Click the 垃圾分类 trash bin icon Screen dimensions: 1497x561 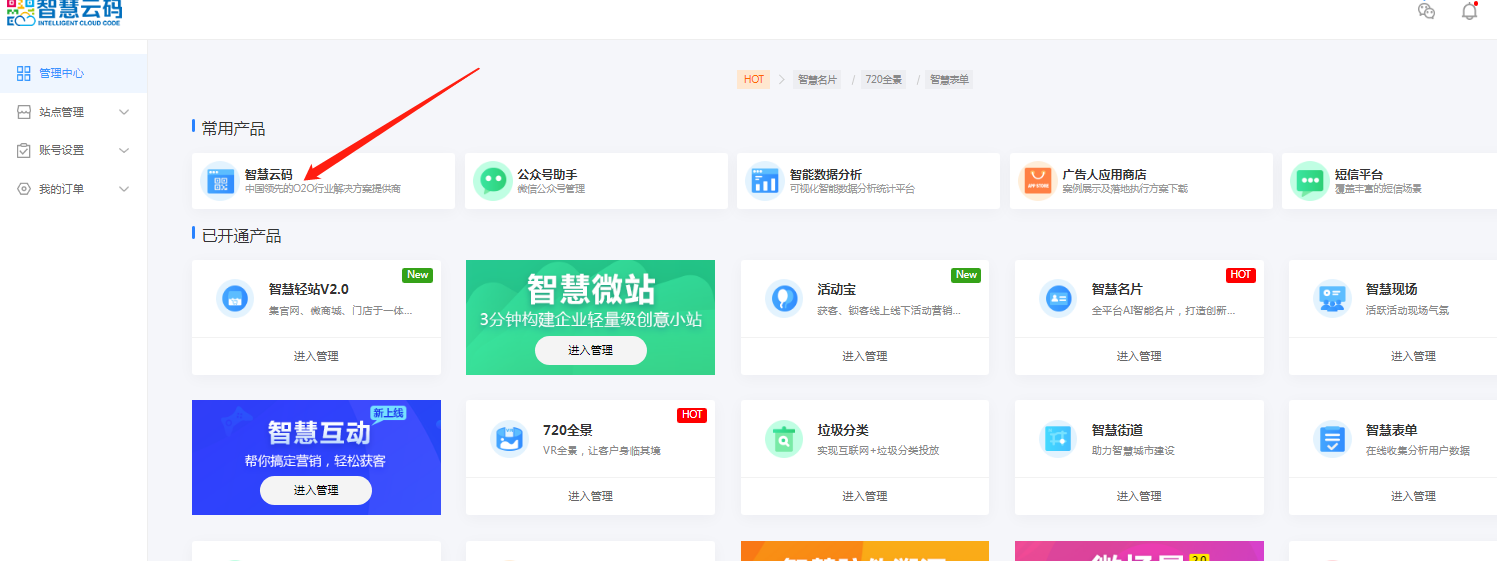784,439
